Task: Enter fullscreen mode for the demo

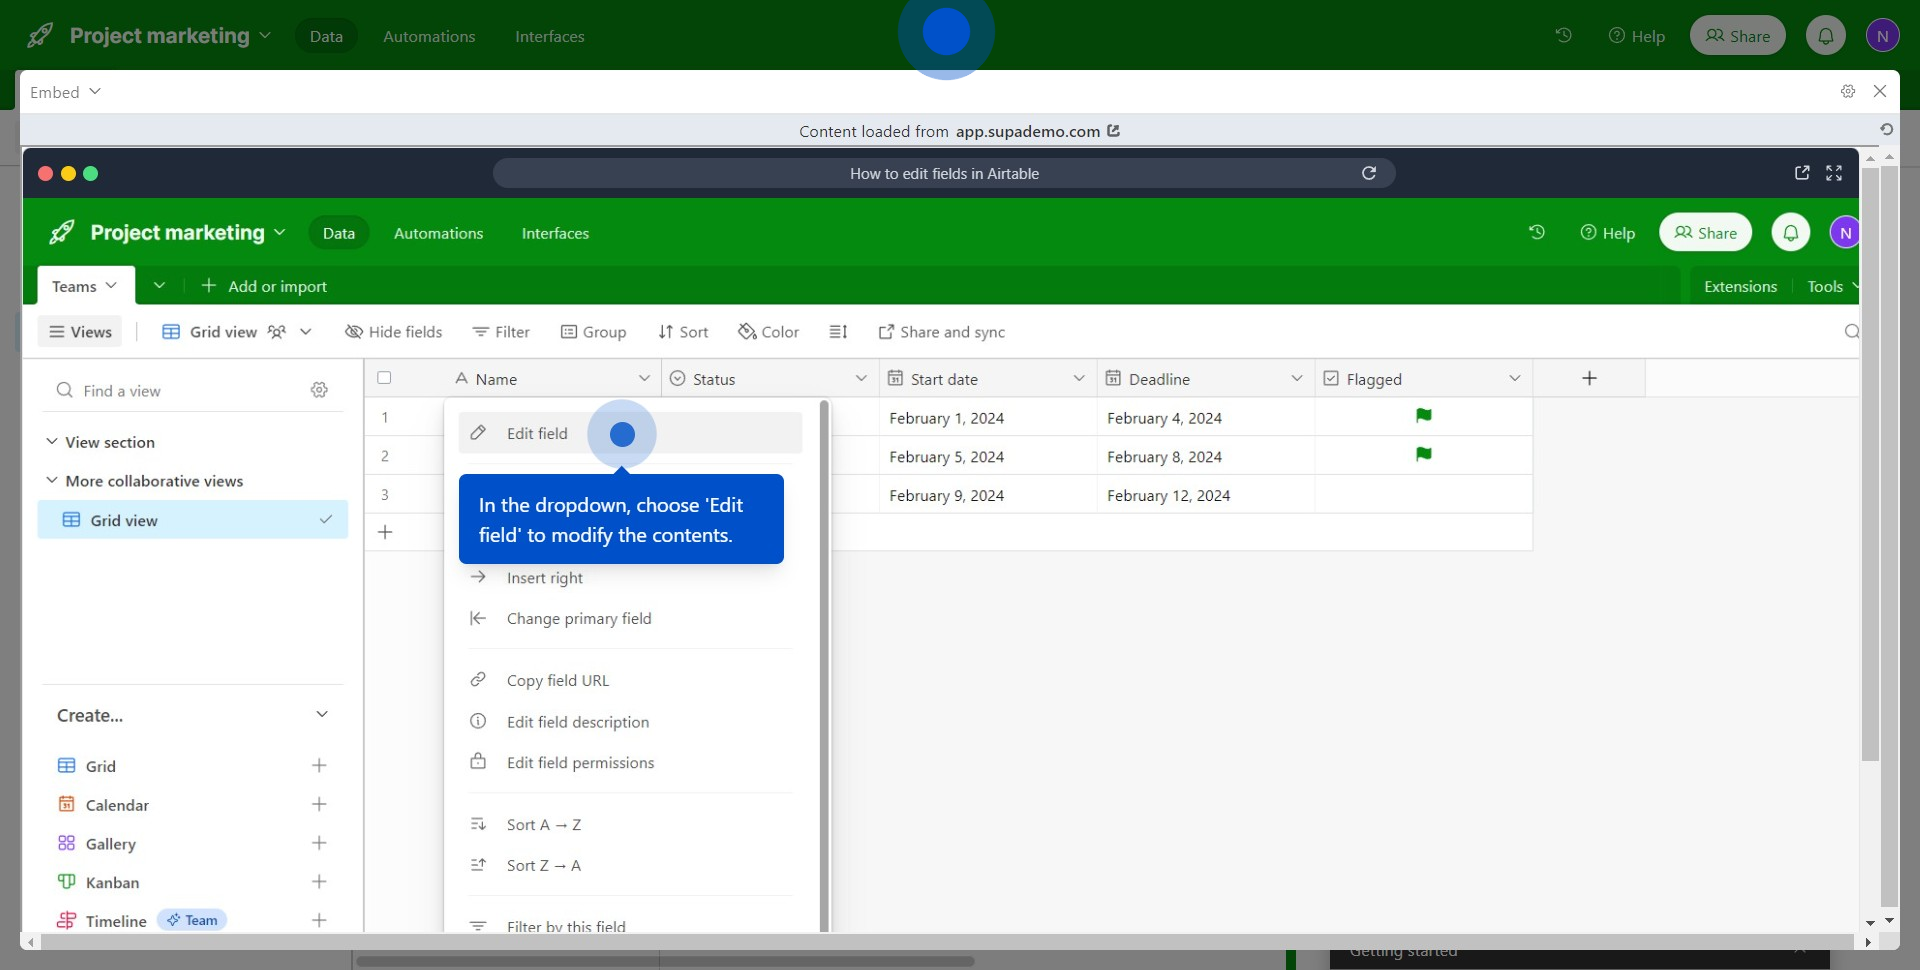Action: pyautogui.click(x=1834, y=173)
